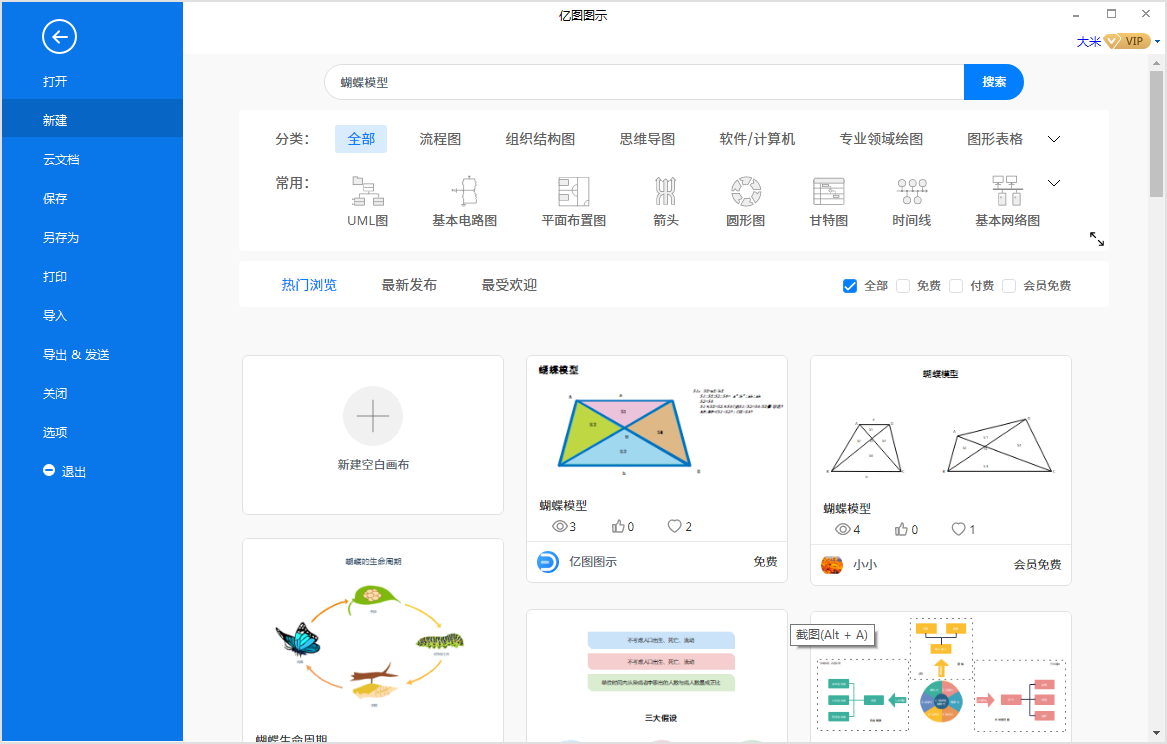Select the 时间线 icon
1167x744 pixels.
pos(911,191)
